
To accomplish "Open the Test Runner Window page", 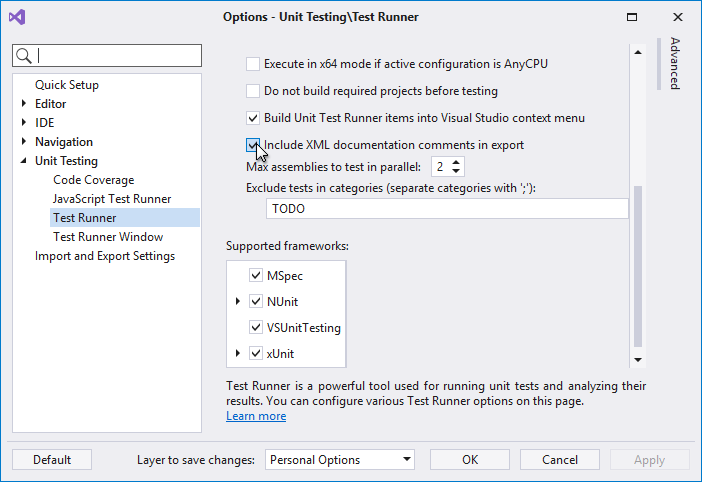I will [x=107, y=237].
